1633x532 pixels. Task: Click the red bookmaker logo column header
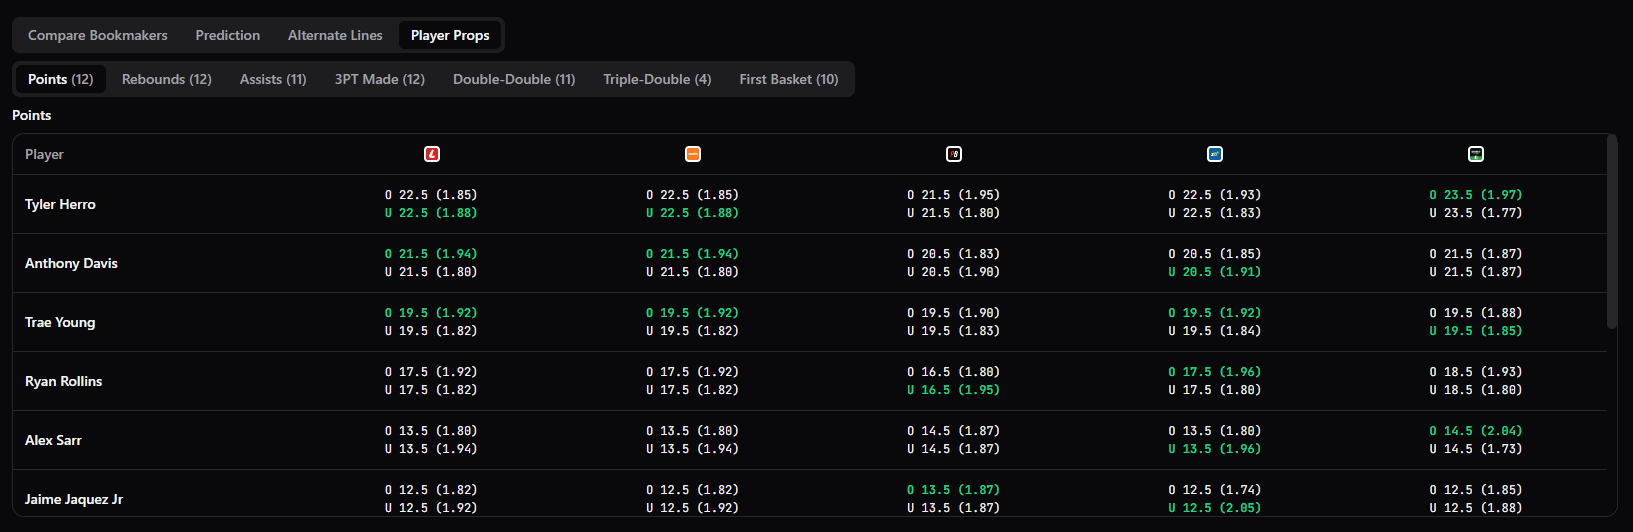[432, 154]
